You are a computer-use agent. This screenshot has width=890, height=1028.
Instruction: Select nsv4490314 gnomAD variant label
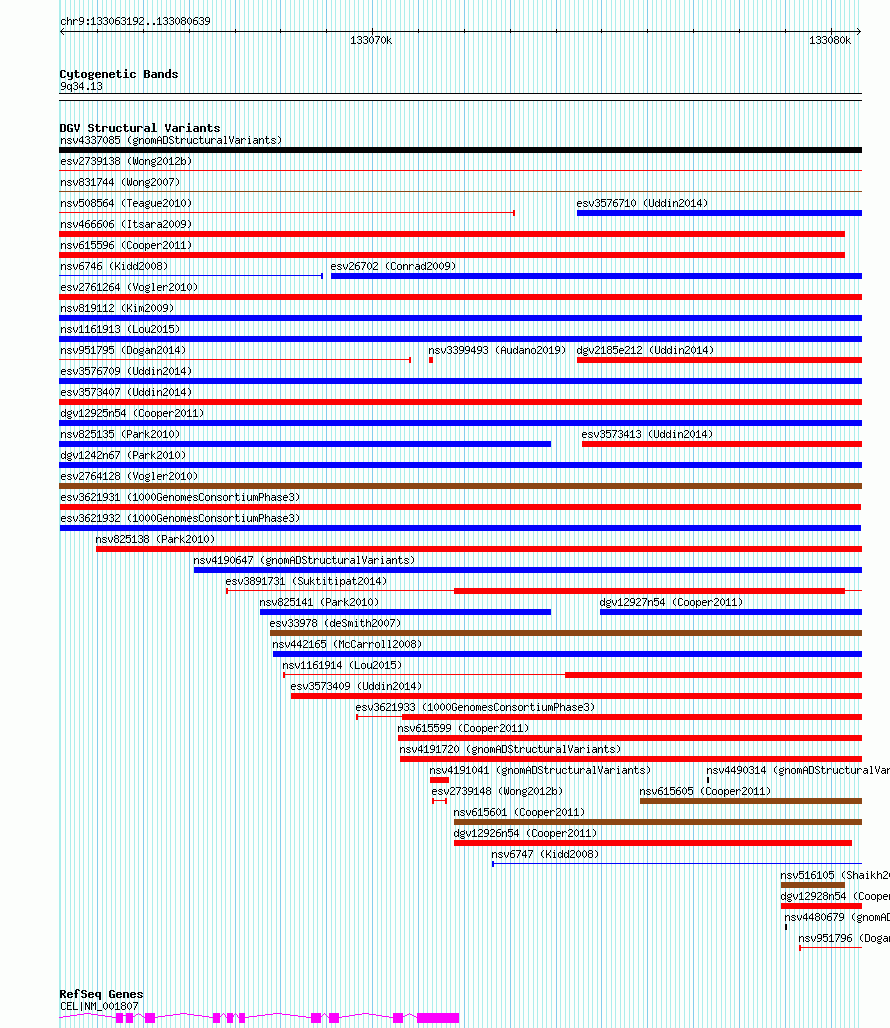pos(798,770)
